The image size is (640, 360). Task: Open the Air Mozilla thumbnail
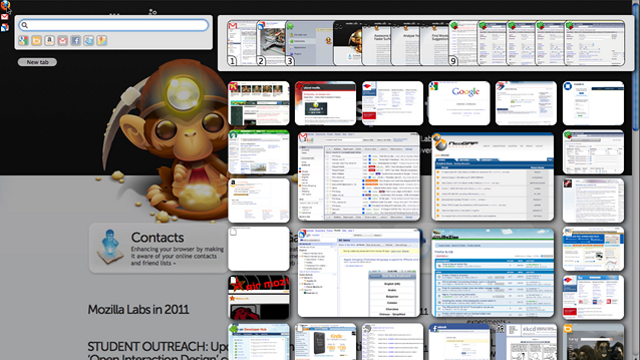pyautogui.click(x=259, y=297)
